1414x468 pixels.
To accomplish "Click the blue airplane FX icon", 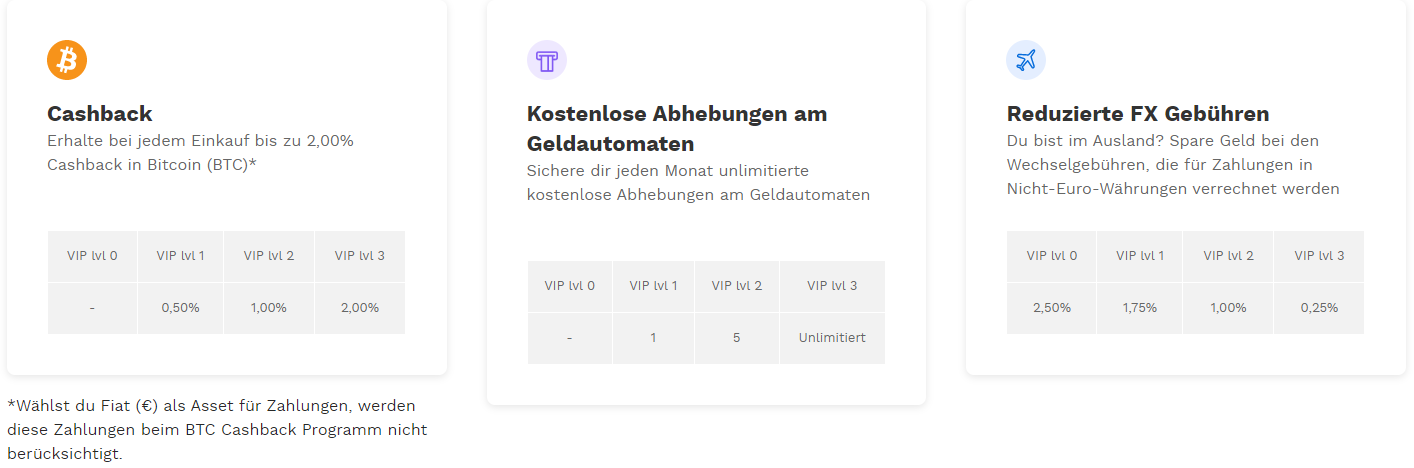I will [x=1026, y=60].
